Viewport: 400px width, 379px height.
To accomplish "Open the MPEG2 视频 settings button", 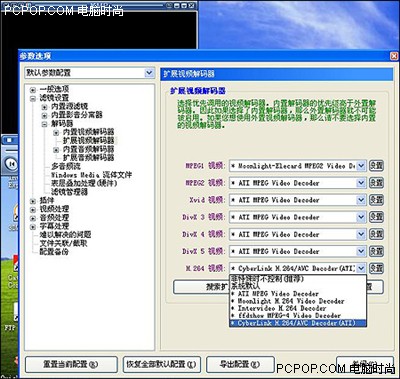I will pyautogui.click(x=376, y=183).
